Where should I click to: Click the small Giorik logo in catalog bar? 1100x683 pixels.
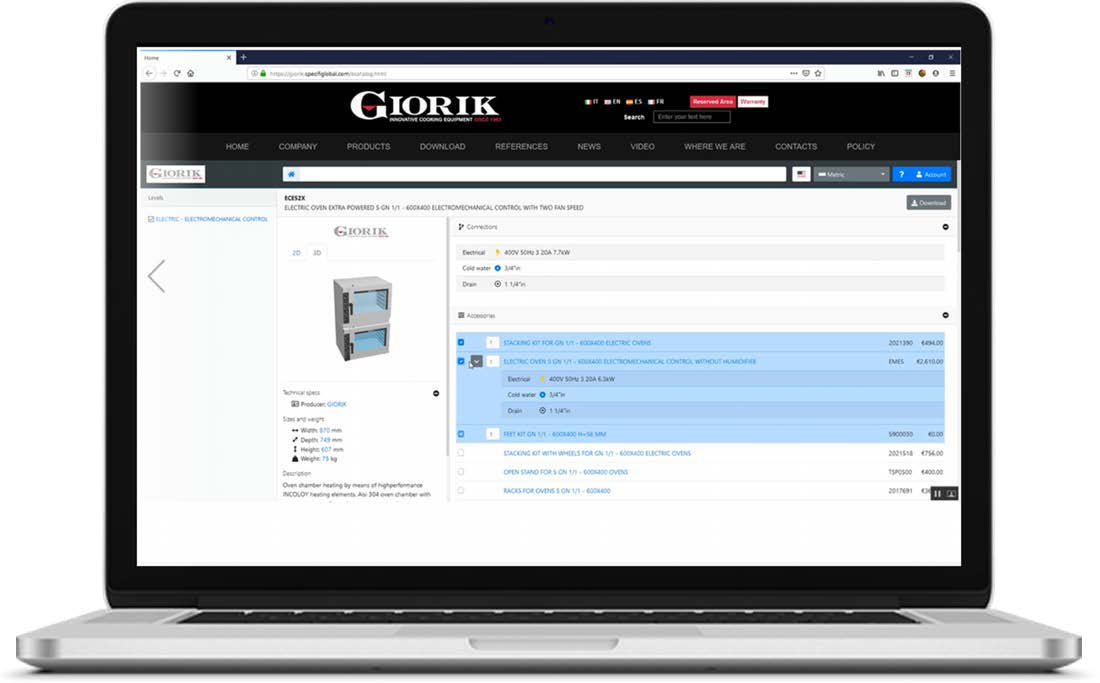(x=175, y=173)
